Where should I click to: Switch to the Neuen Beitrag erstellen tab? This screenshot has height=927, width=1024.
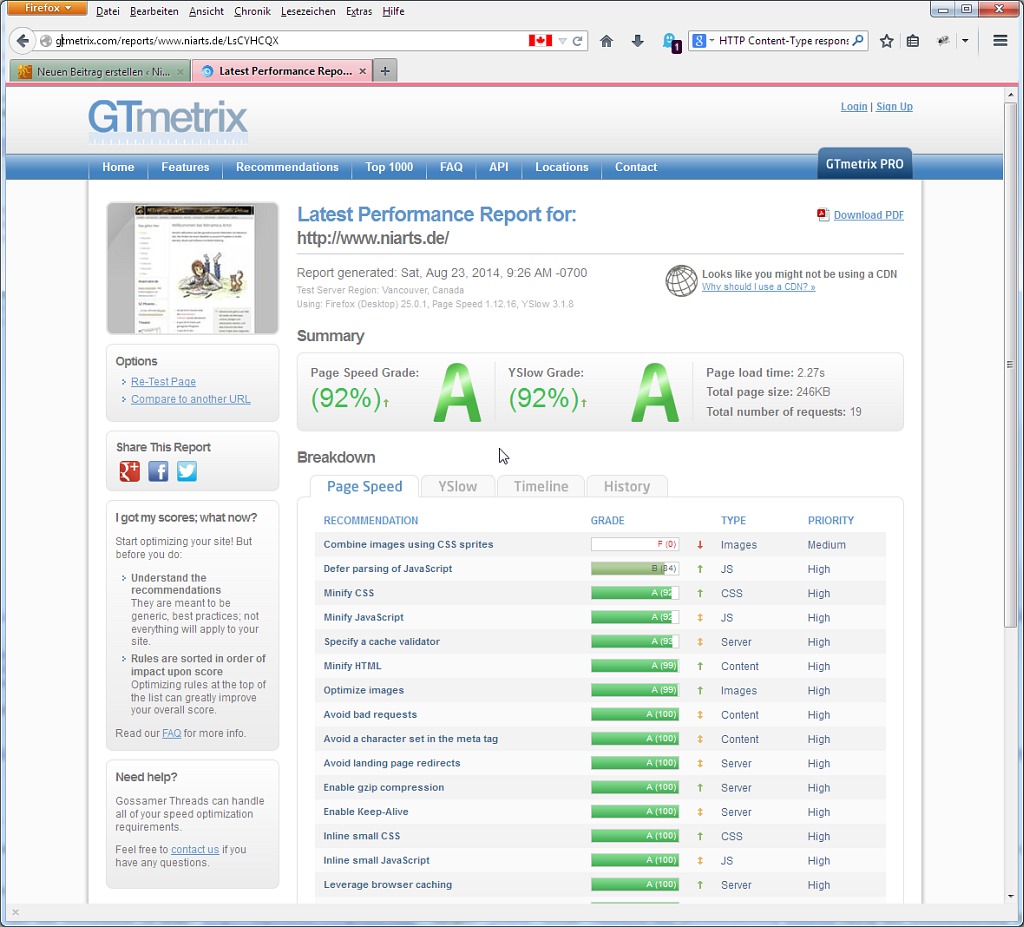click(x=100, y=71)
